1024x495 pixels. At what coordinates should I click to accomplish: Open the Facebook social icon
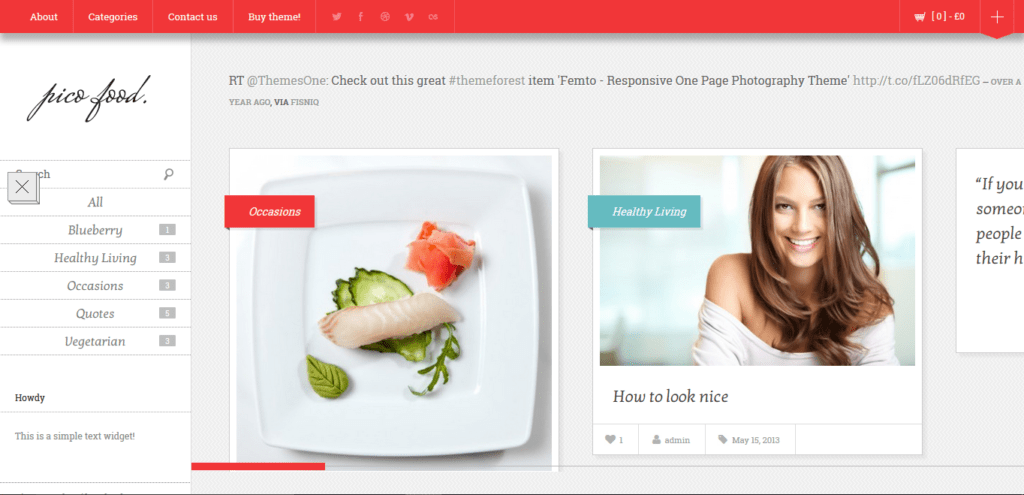(360, 17)
